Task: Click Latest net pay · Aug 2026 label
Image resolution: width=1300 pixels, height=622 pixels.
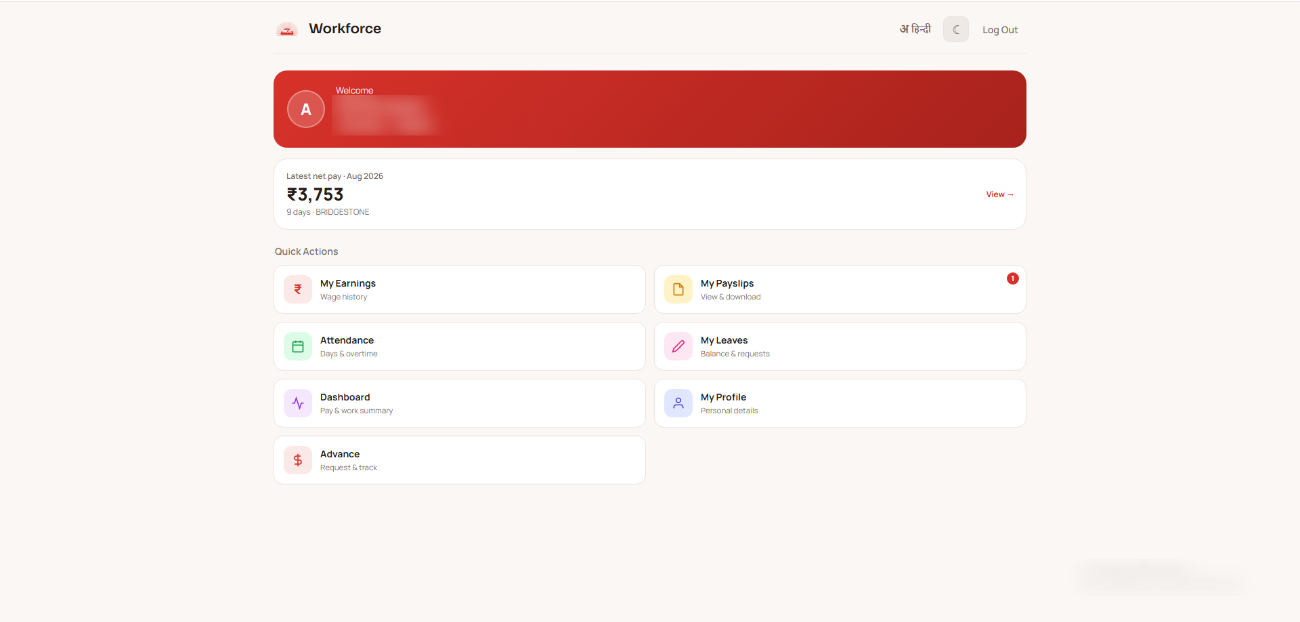Action: coord(335,176)
